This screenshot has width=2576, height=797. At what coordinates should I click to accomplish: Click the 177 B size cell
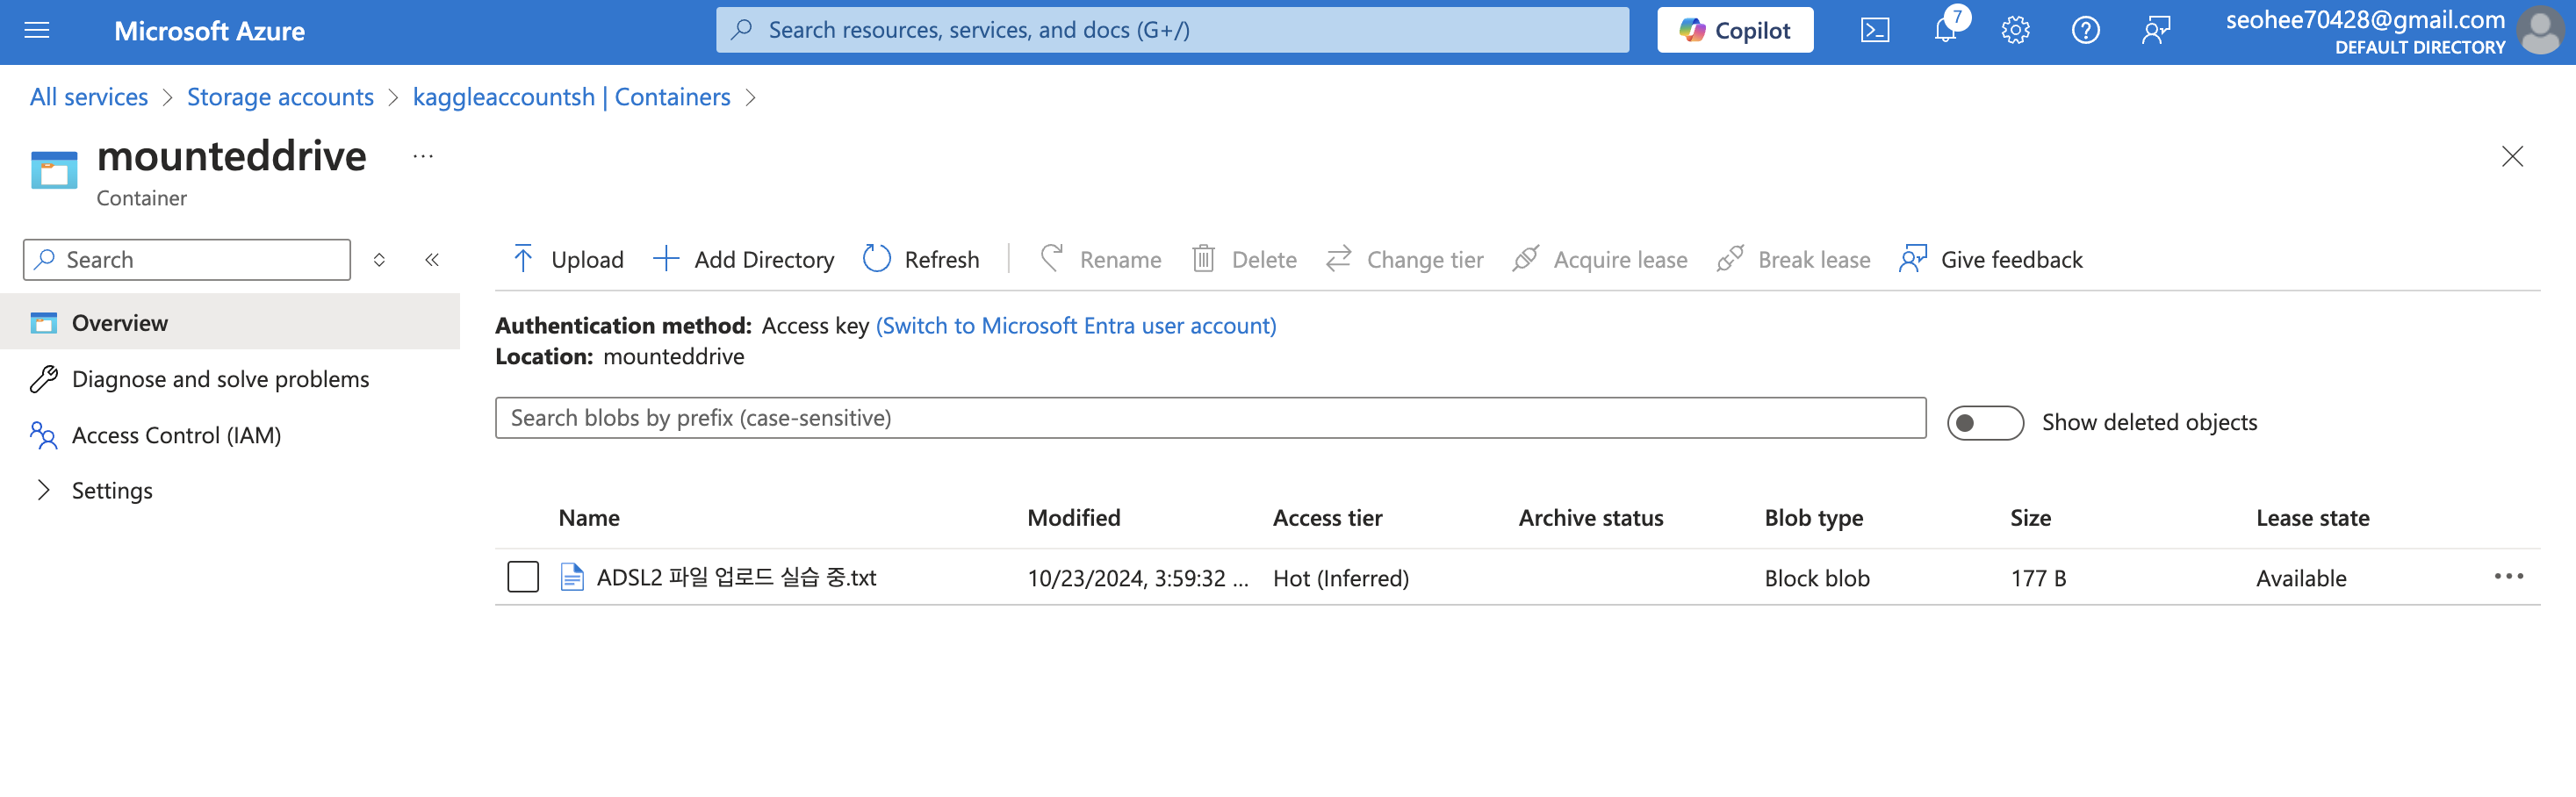coord(2038,578)
